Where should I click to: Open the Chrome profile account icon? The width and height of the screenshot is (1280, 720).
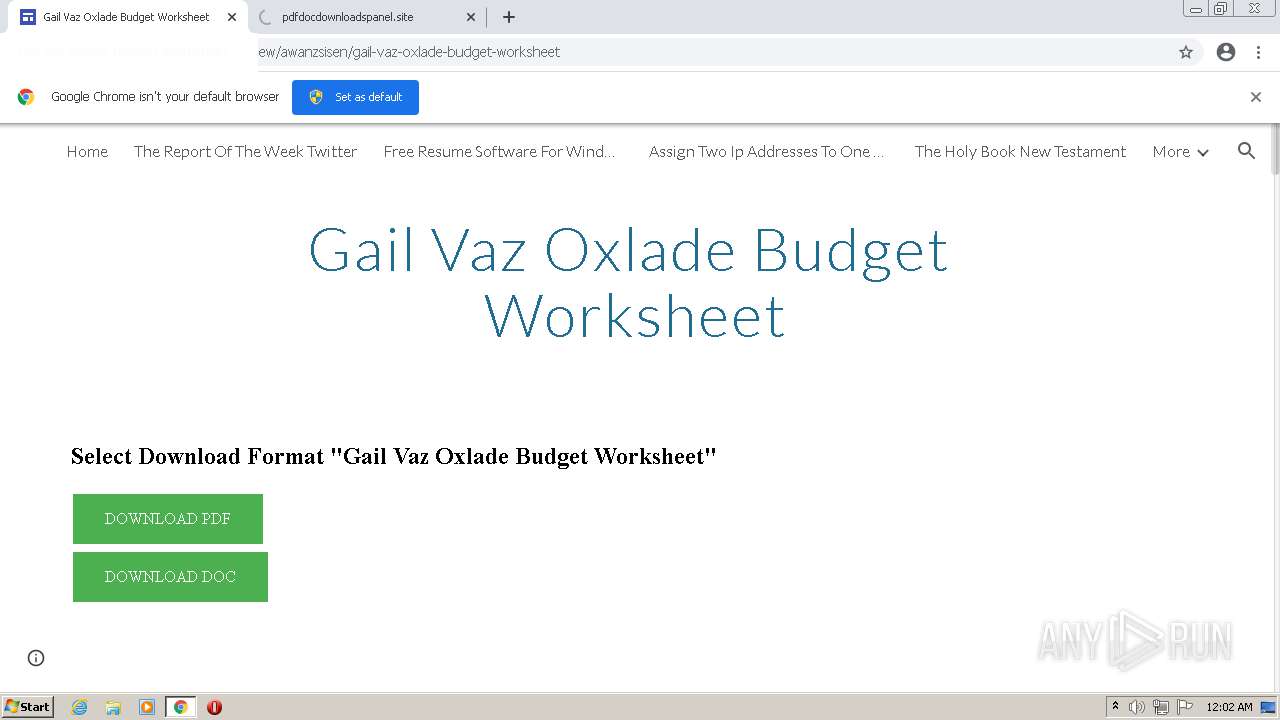point(1226,52)
